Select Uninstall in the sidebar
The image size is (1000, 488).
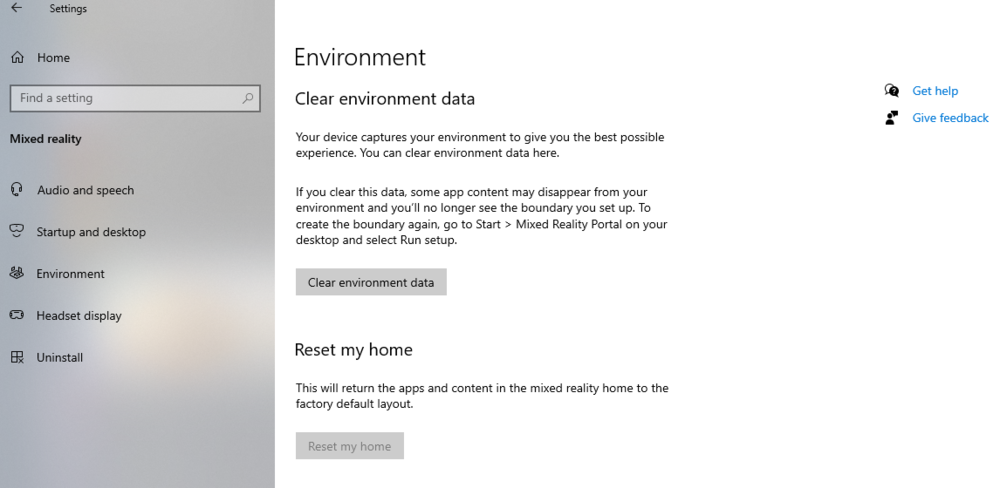tap(60, 358)
